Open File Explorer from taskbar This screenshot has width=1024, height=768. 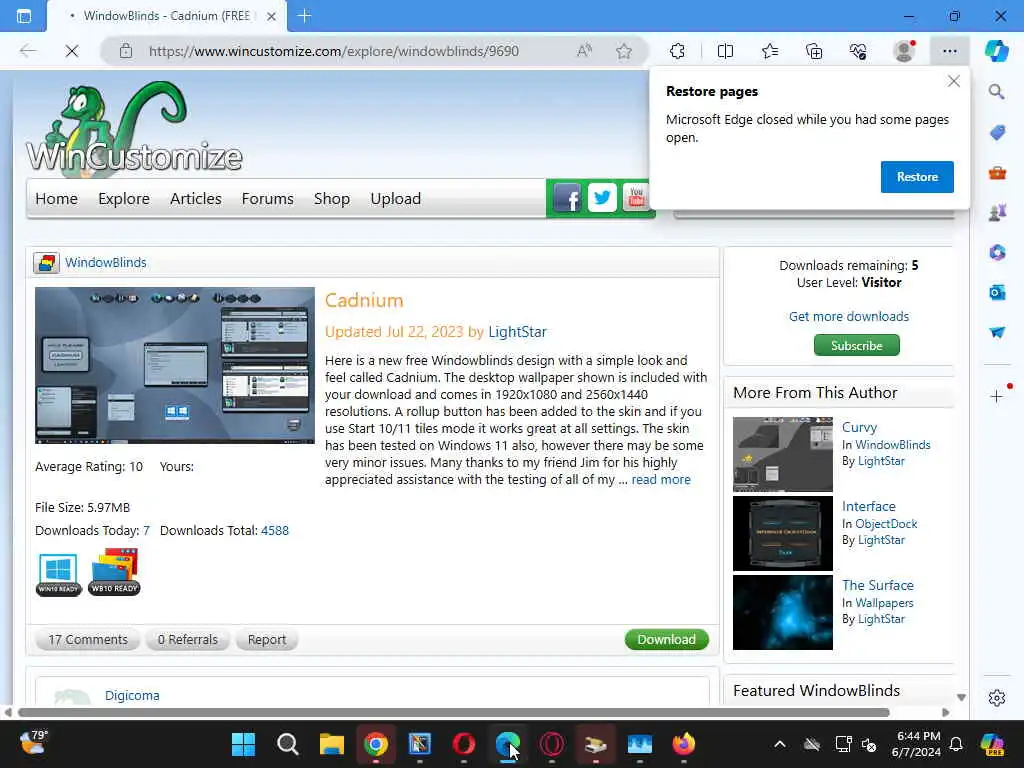tap(332, 744)
